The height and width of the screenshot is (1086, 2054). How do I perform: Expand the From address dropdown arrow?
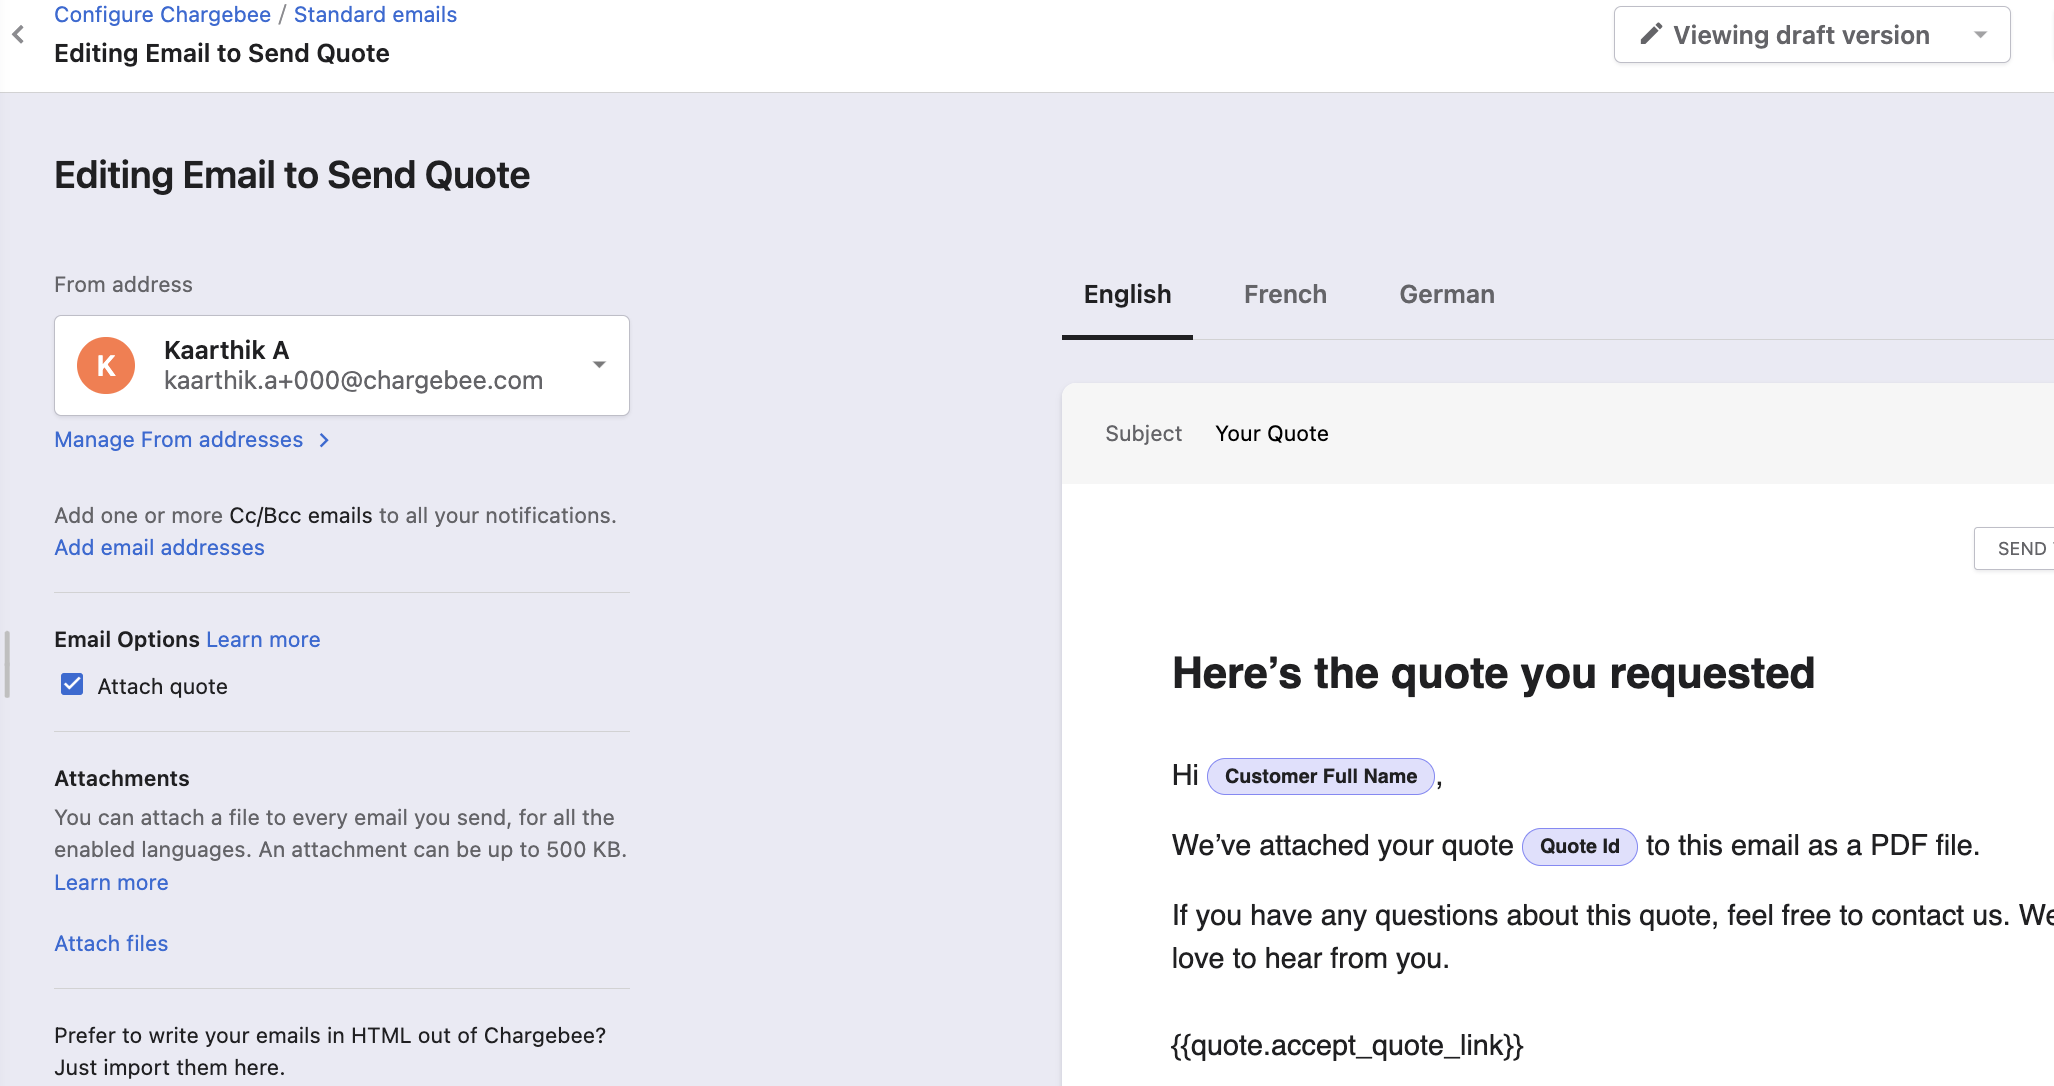599,365
